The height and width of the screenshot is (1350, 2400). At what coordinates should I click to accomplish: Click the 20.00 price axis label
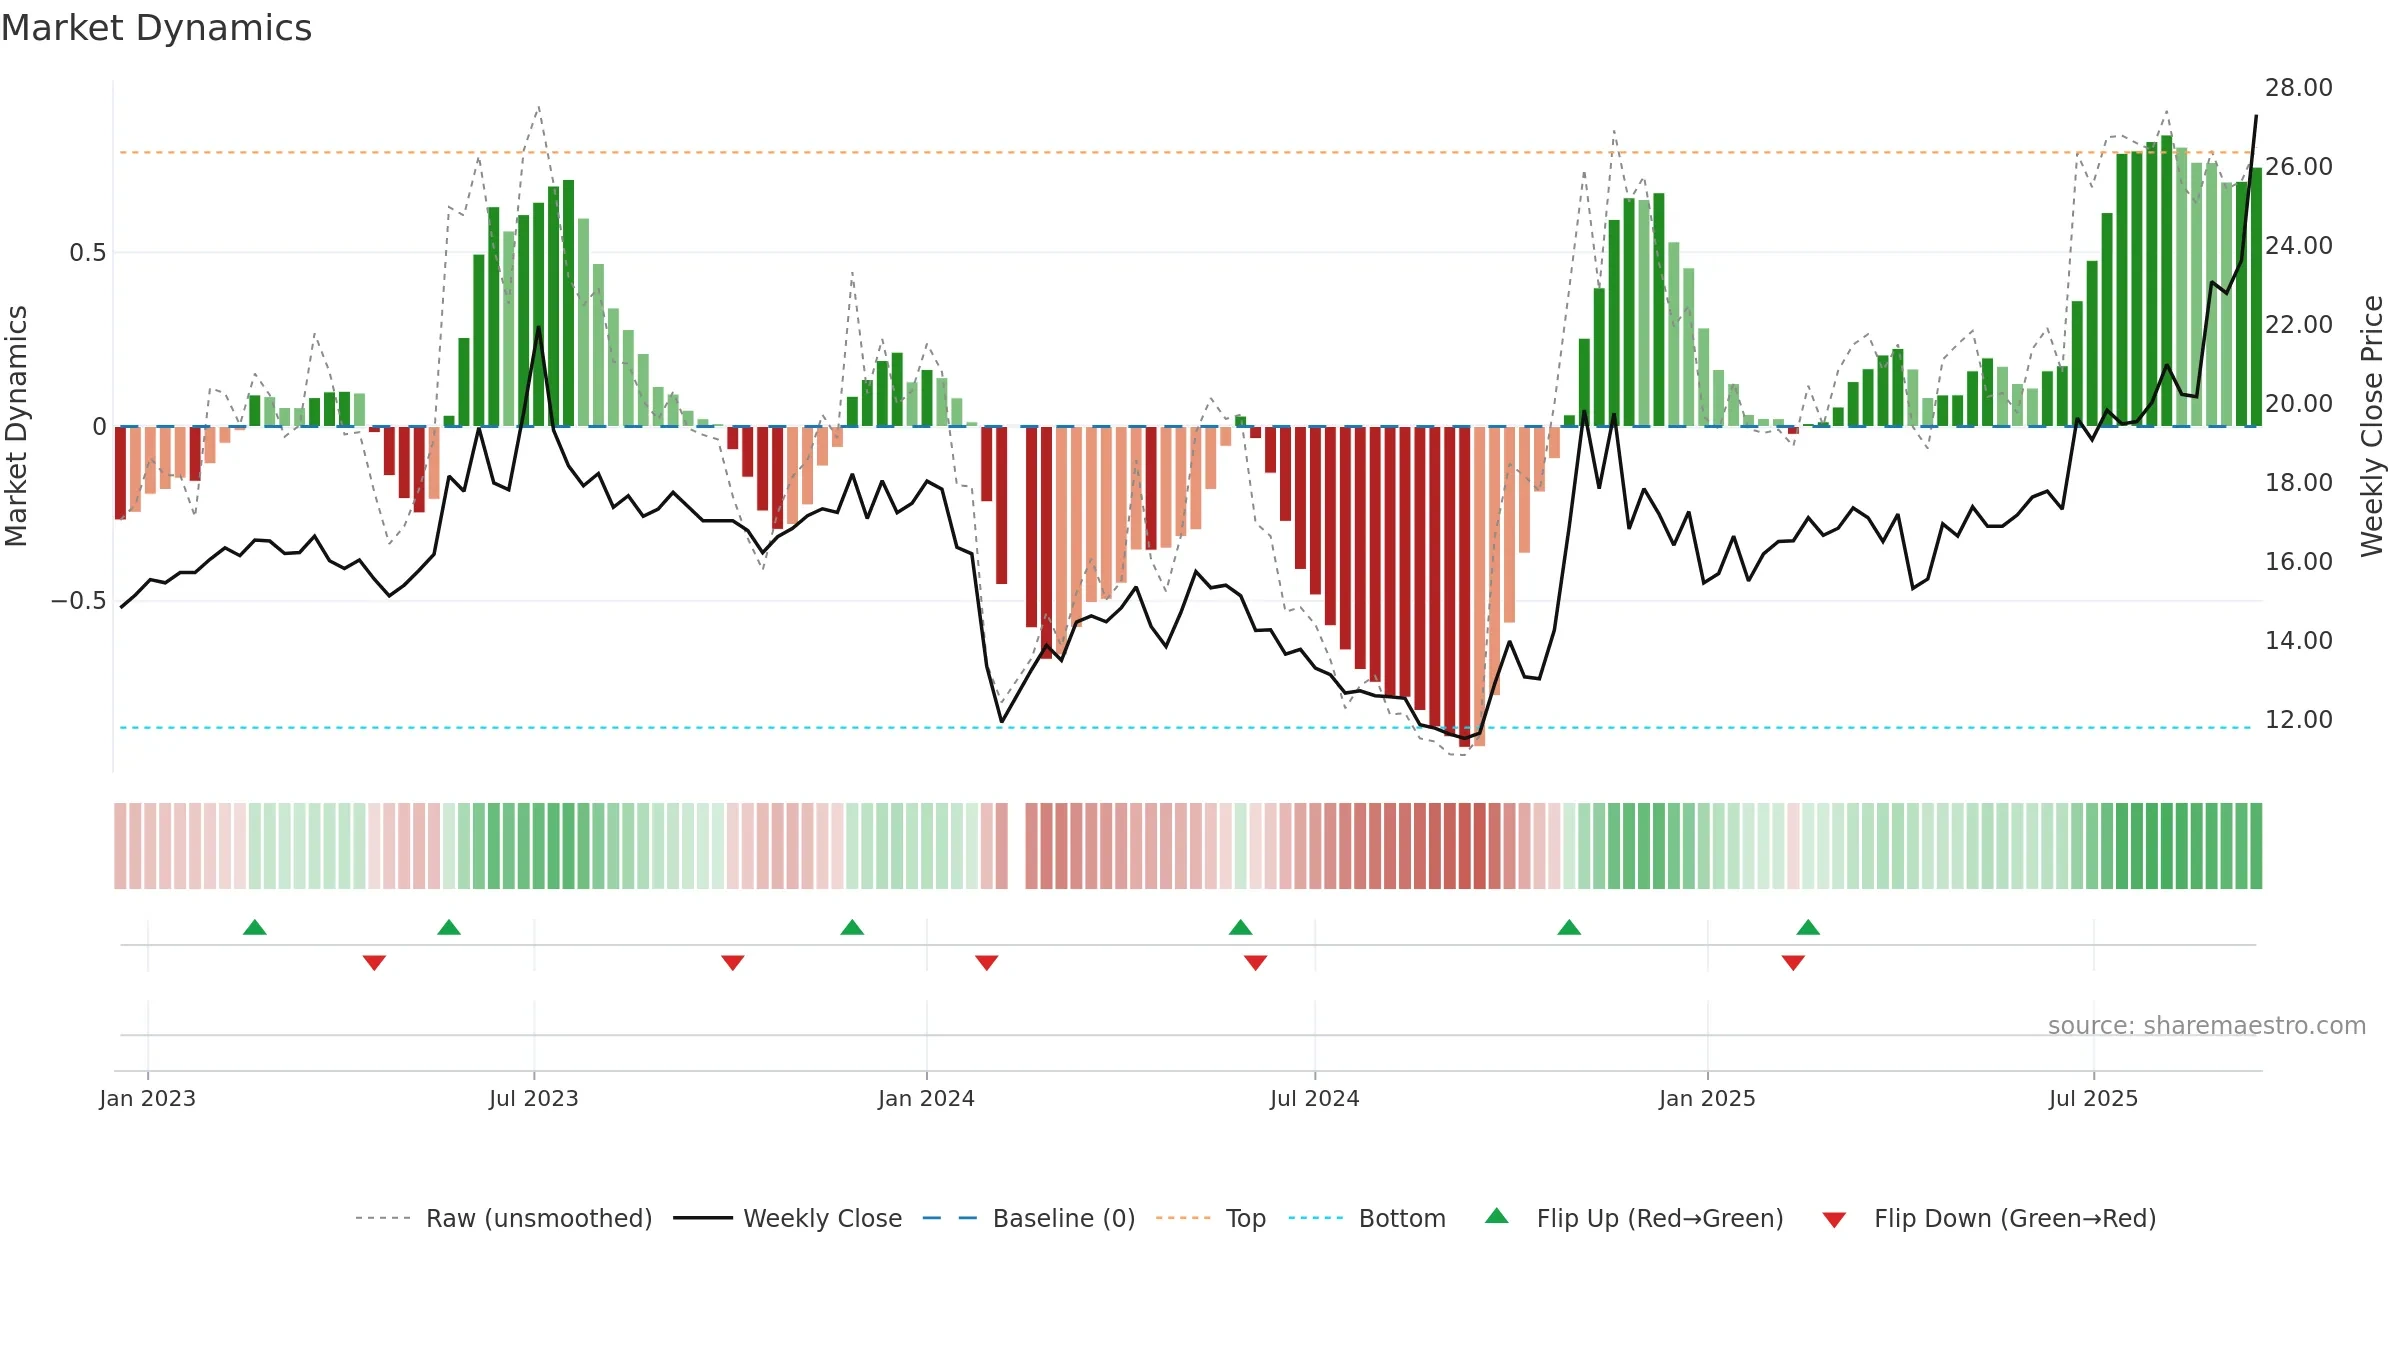coord(2299,404)
